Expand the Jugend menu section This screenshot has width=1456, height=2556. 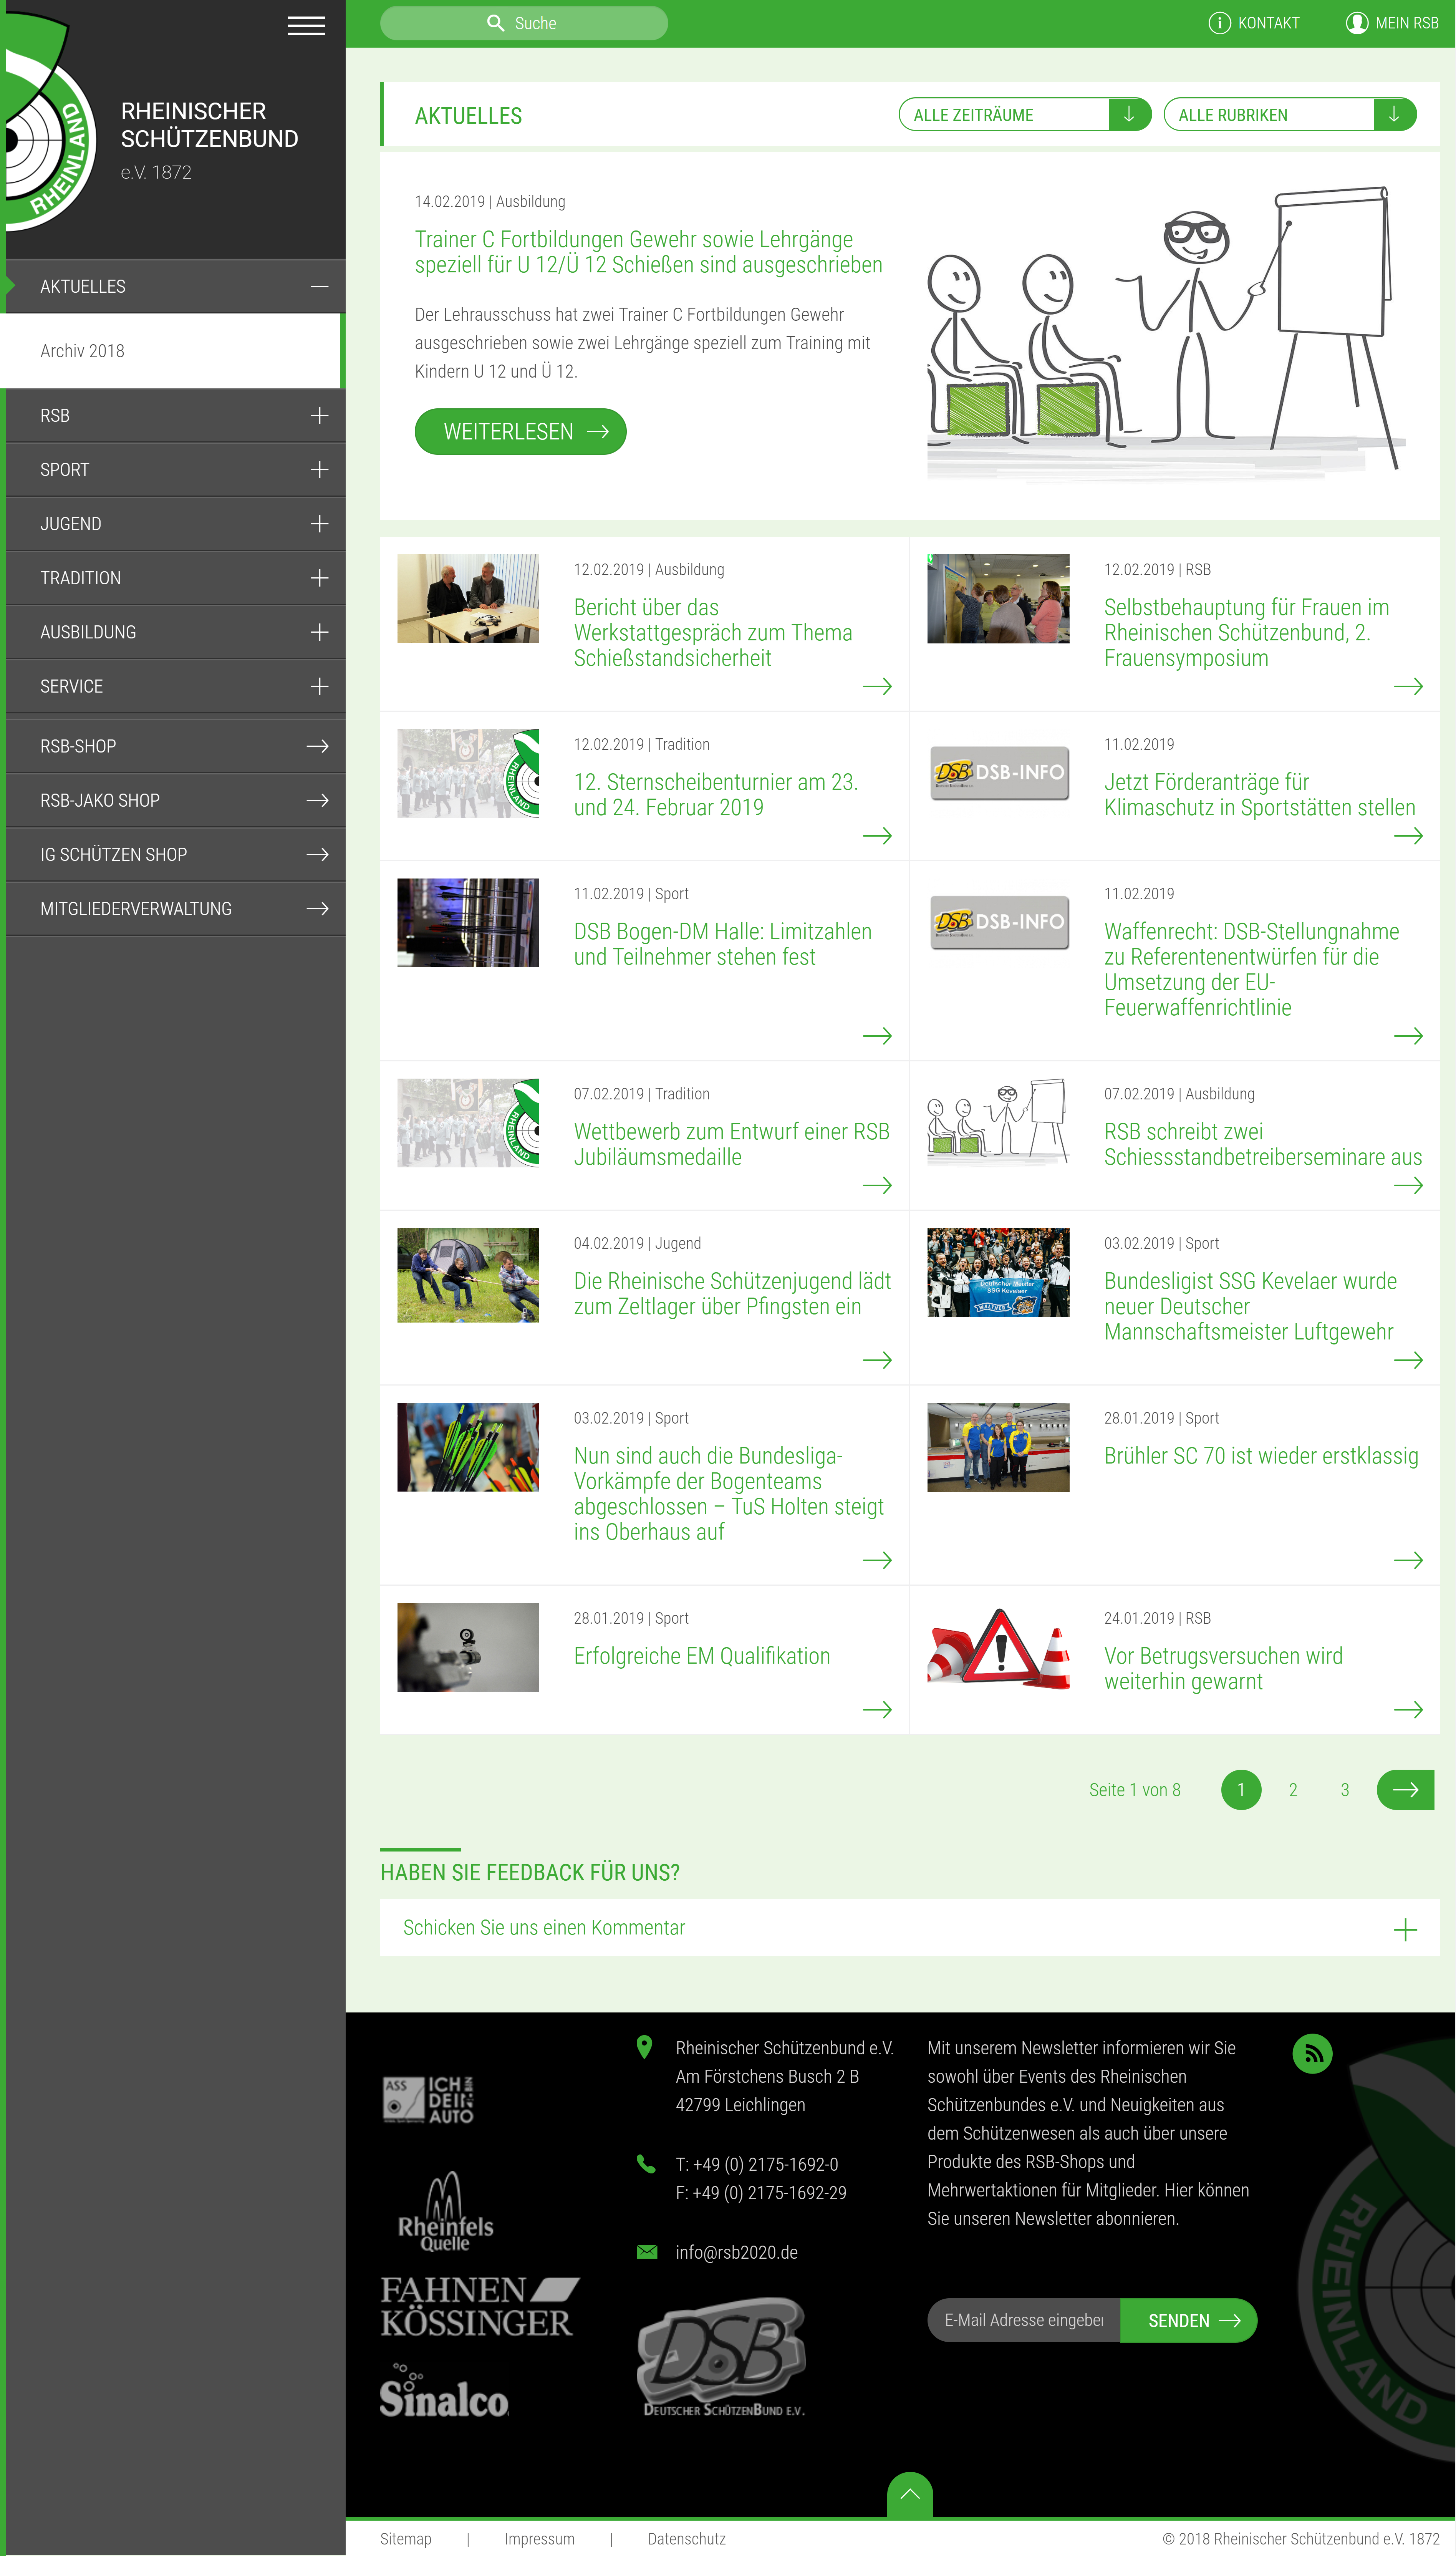(x=319, y=524)
